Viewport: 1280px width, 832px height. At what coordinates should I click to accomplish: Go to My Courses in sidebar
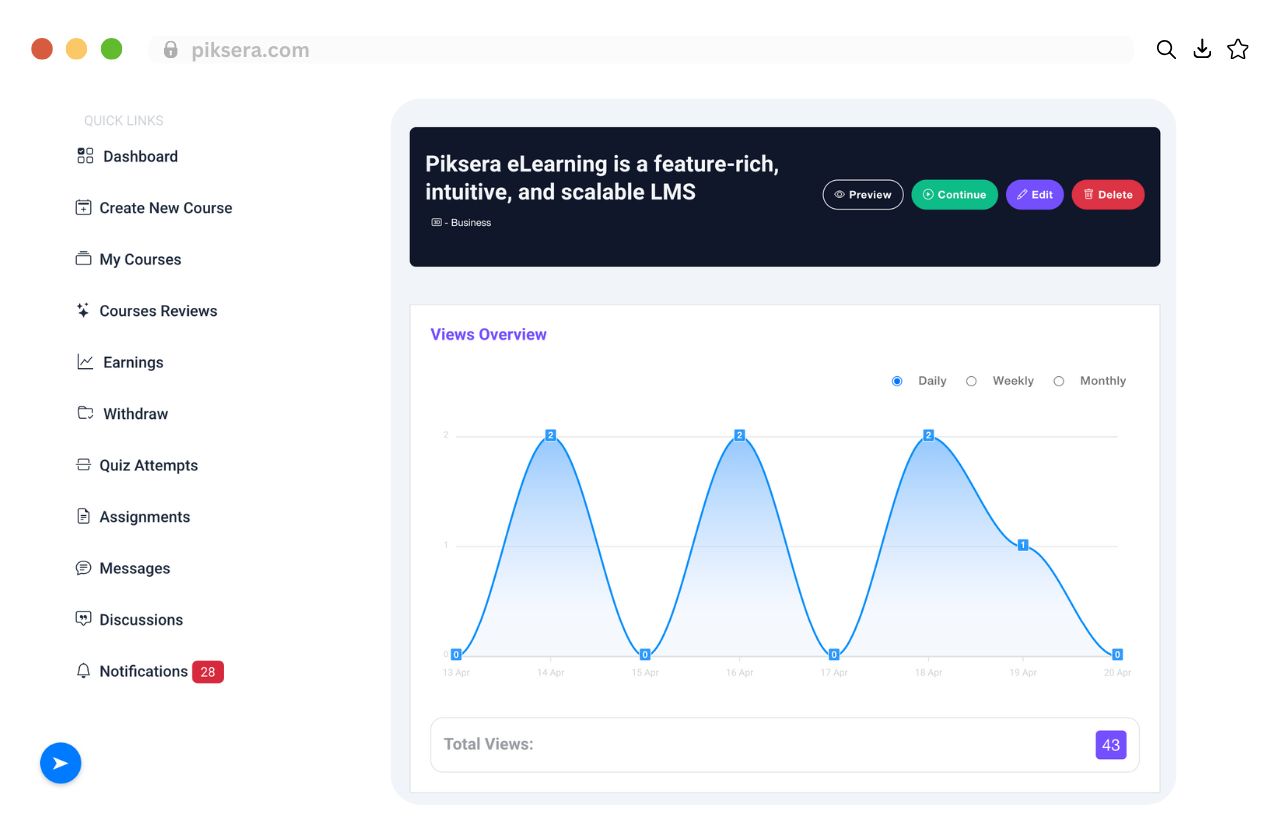coord(129,259)
